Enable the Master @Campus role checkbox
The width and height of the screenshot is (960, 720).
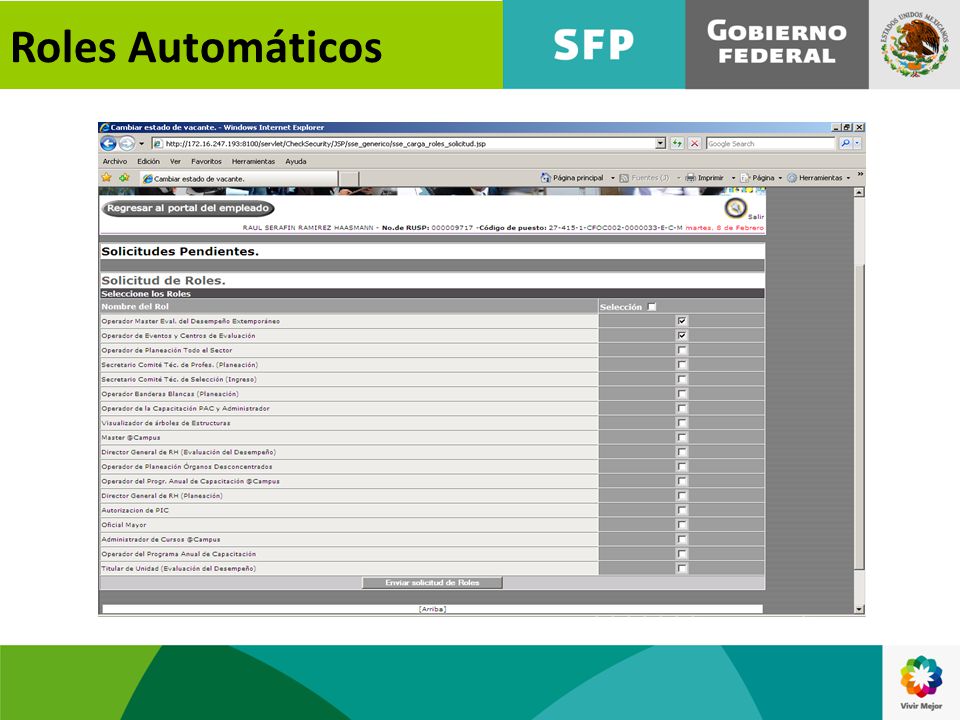[x=681, y=438]
